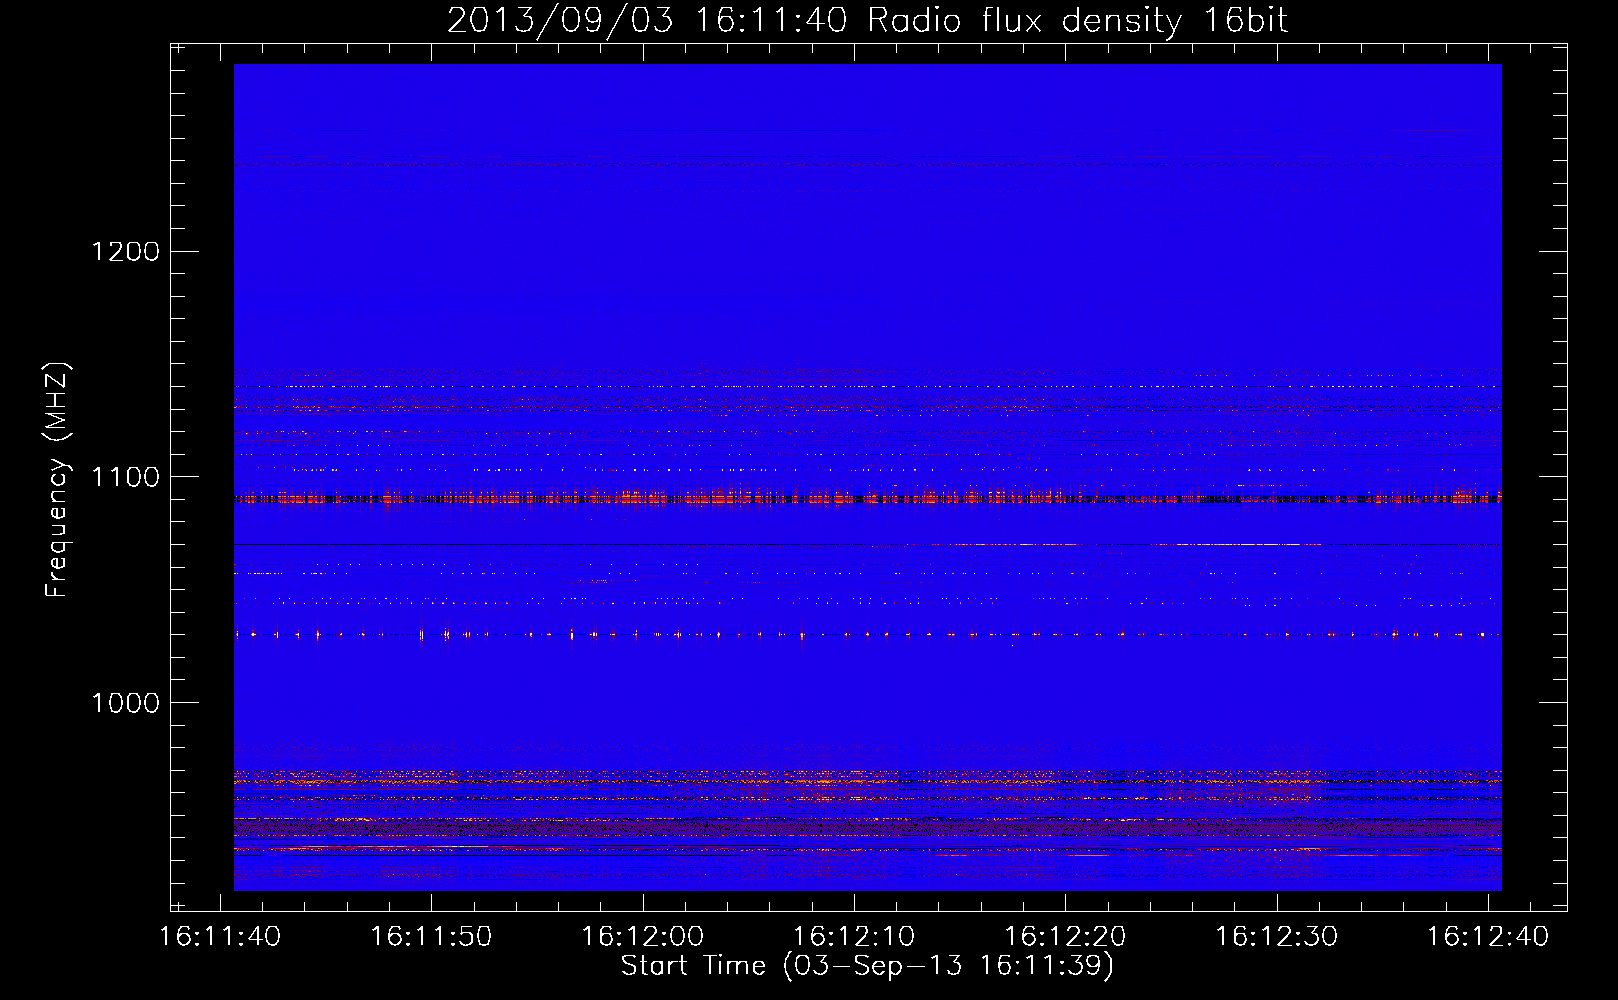Screen dimensions: 1618x1000
Task: Select the 1200 frequency tick label
Action: point(125,251)
